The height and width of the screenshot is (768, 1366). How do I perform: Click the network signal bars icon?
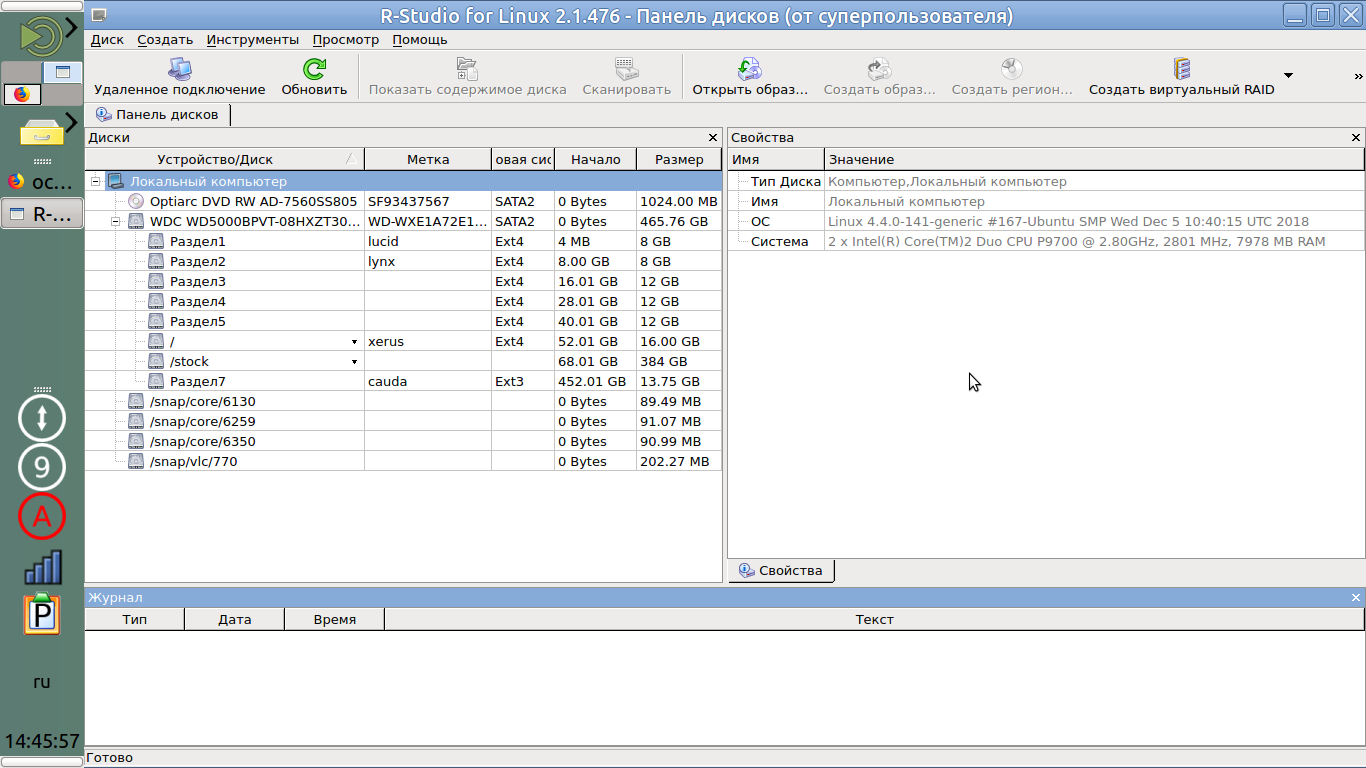click(x=42, y=567)
